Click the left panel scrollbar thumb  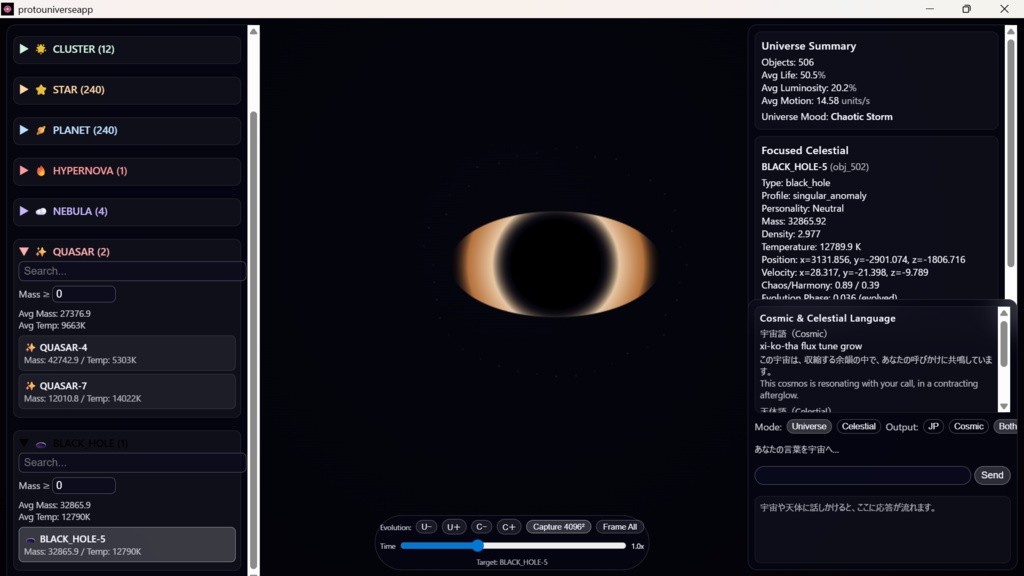[x=253, y=340]
